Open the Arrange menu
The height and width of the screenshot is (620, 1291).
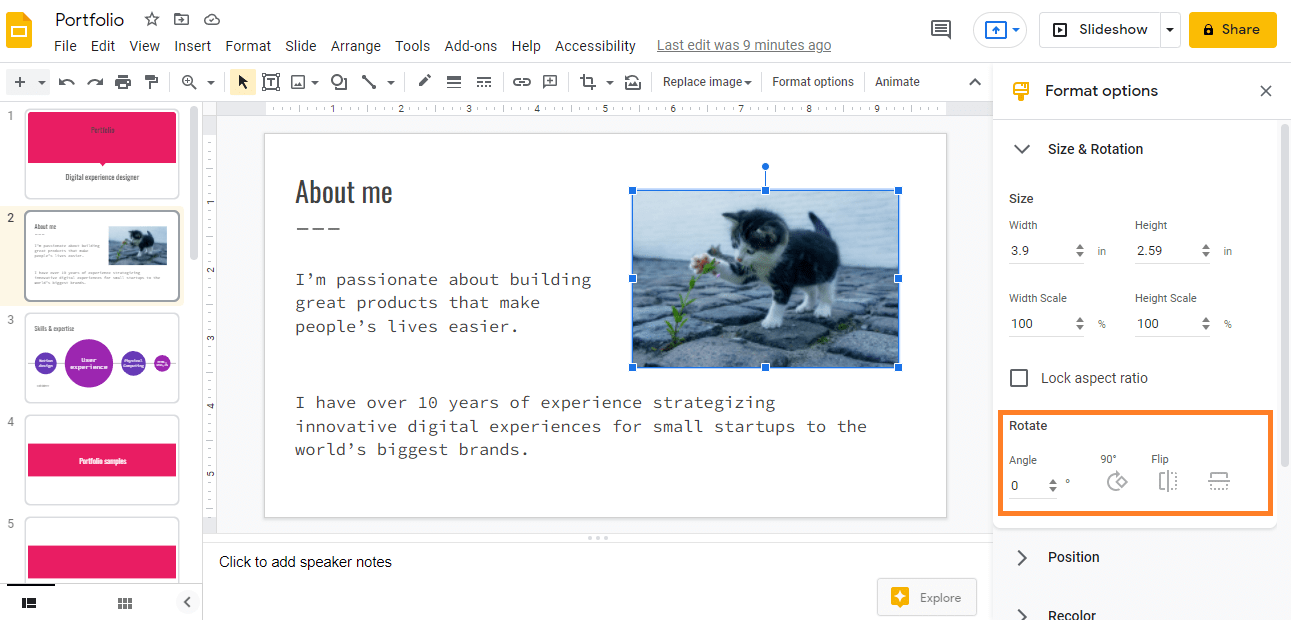tap(356, 45)
